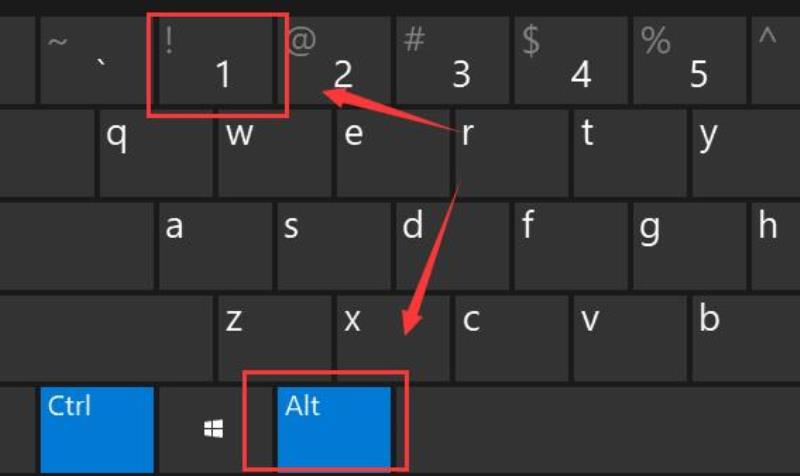This screenshot has width=800, height=476.
Task: Toggle the blue Ctrl key
Action: pyautogui.click(x=97, y=430)
